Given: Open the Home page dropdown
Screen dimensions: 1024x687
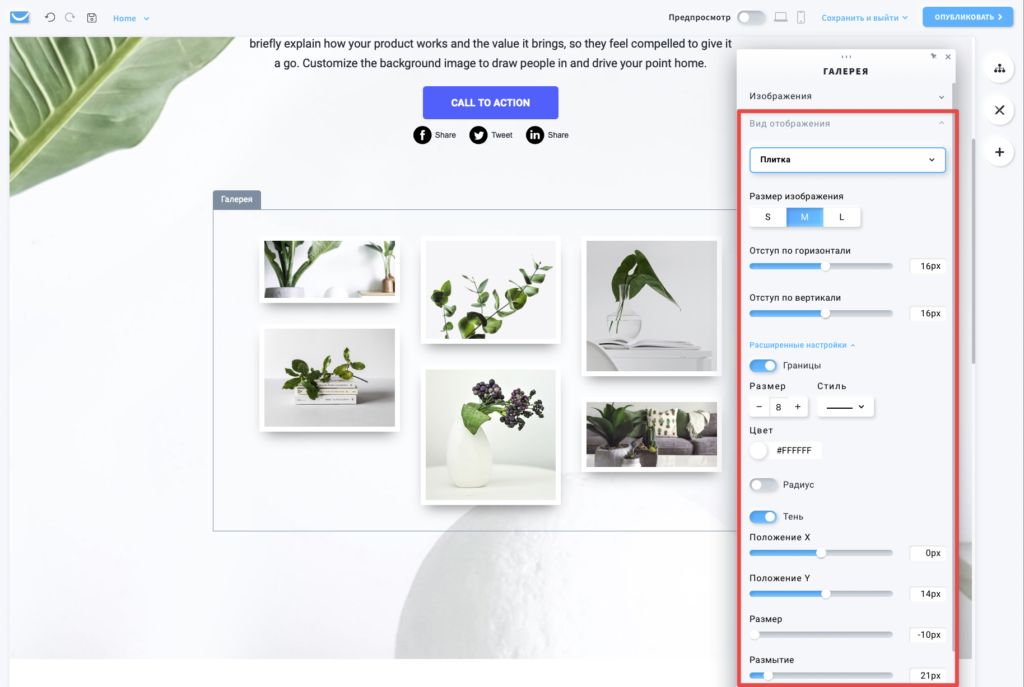Looking at the screenshot, I should [131, 18].
